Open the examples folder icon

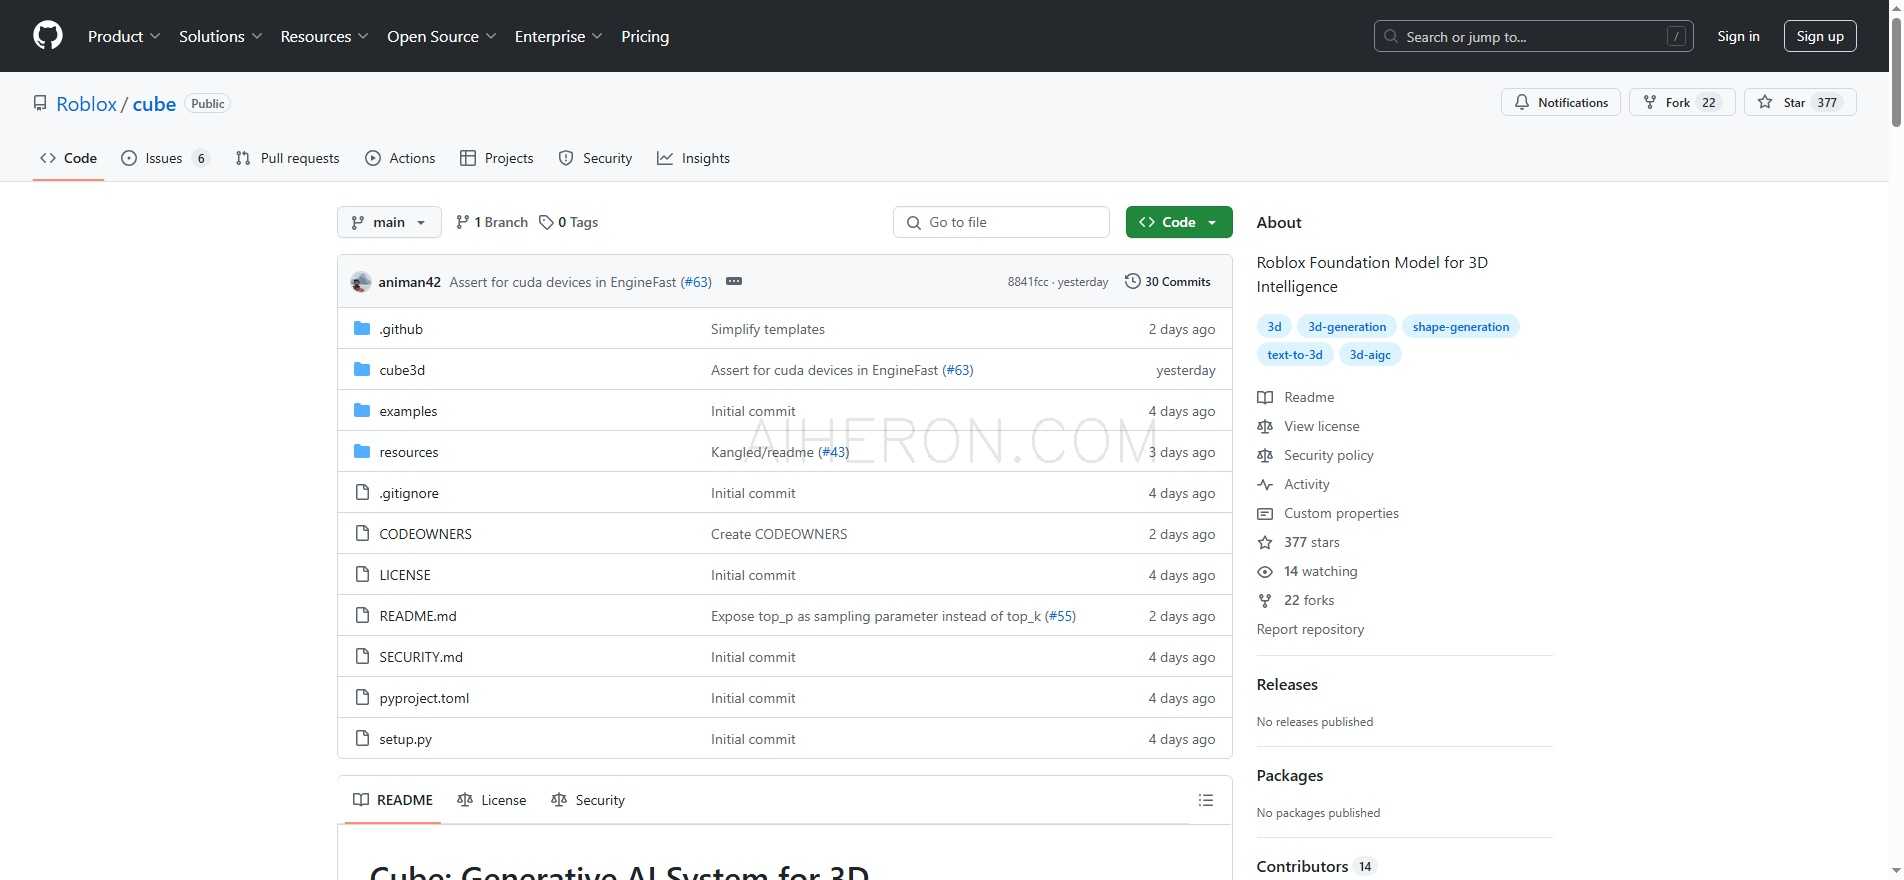362,411
